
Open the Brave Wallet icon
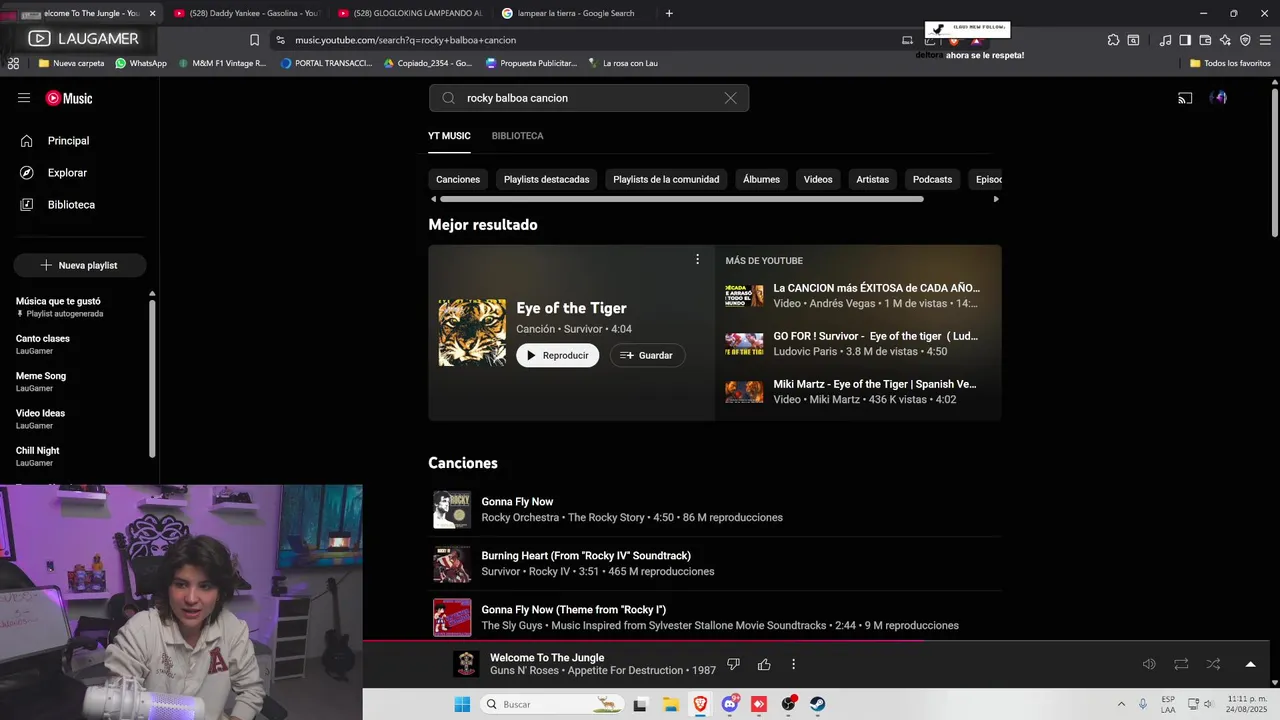point(1205,40)
